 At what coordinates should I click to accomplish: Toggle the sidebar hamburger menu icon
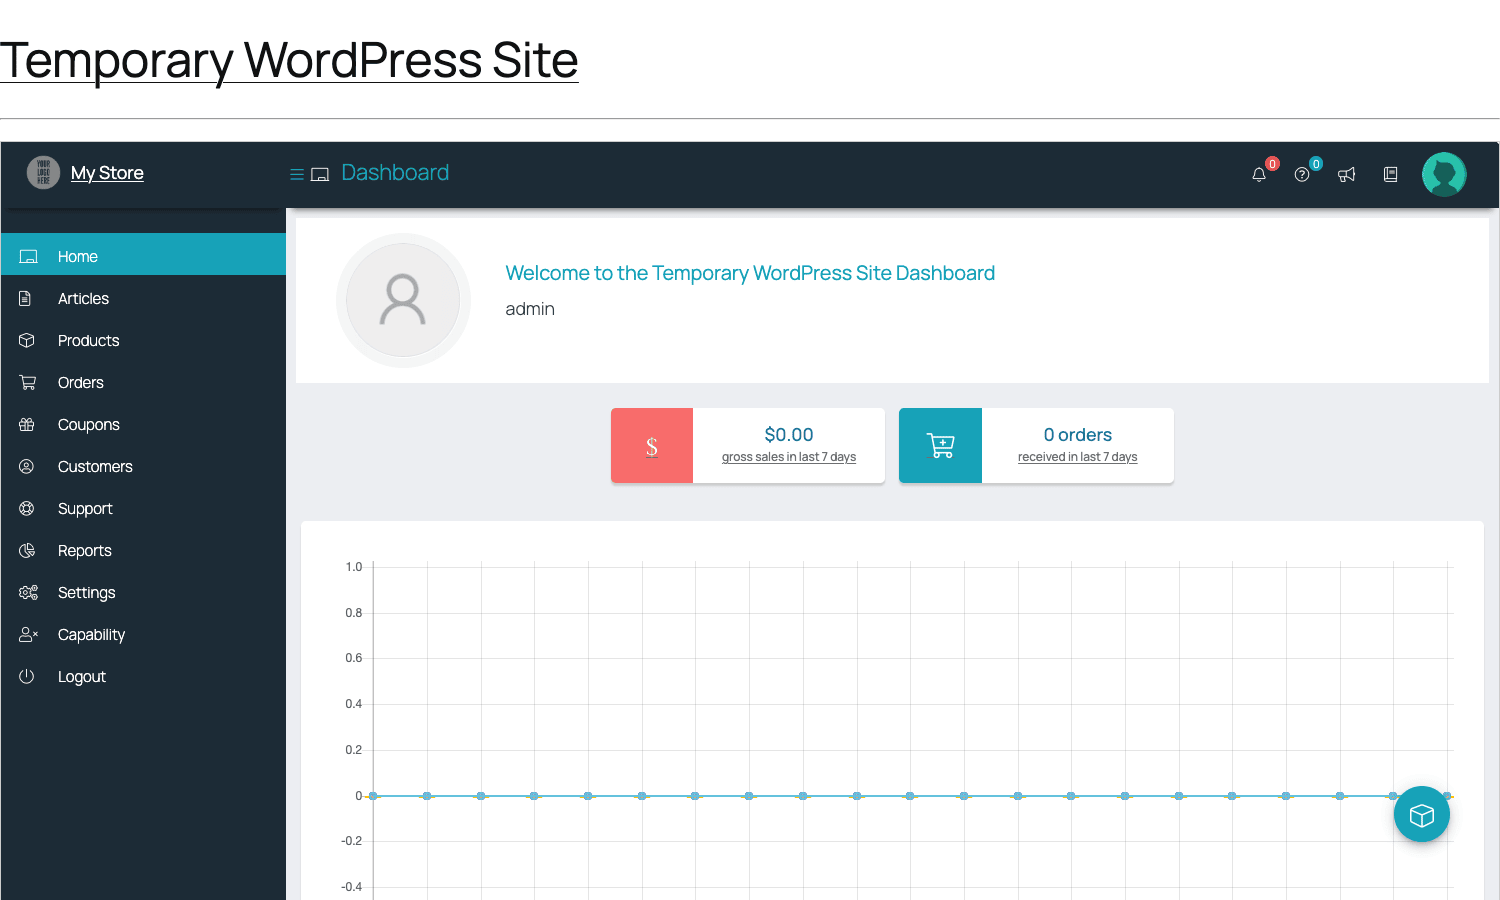tap(297, 174)
